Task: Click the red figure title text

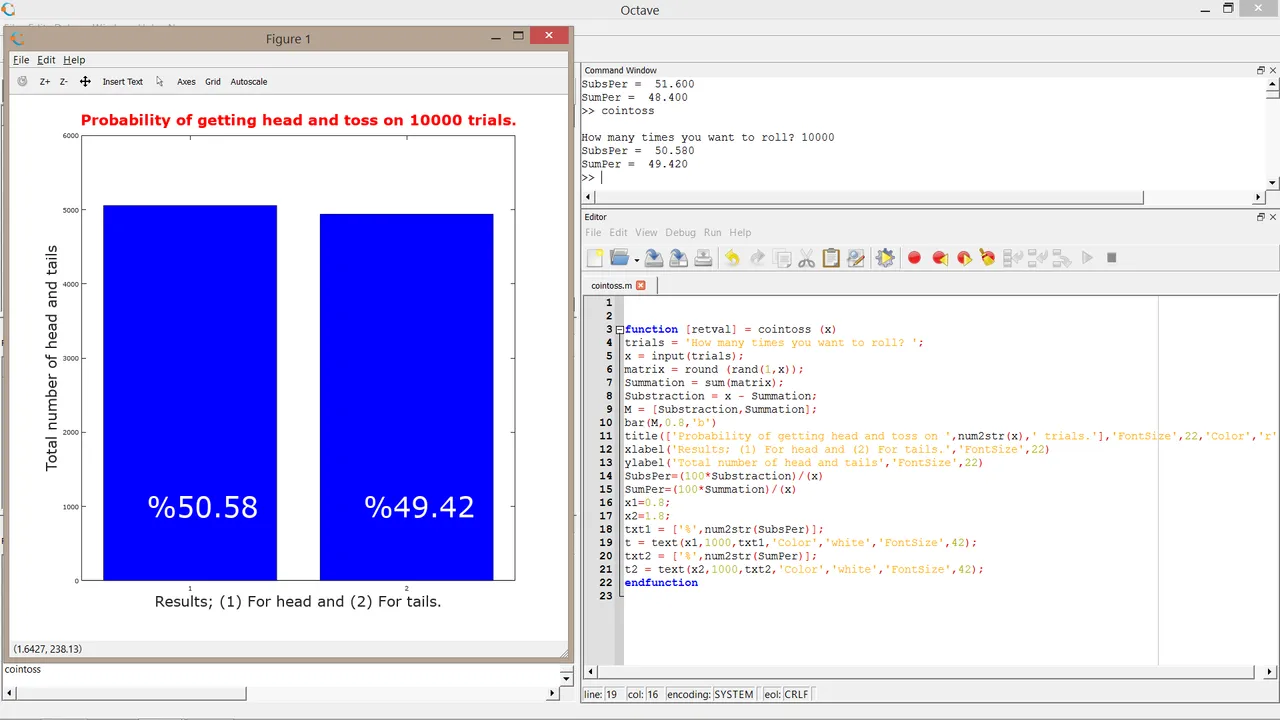Action: click(x=298, y=120)
